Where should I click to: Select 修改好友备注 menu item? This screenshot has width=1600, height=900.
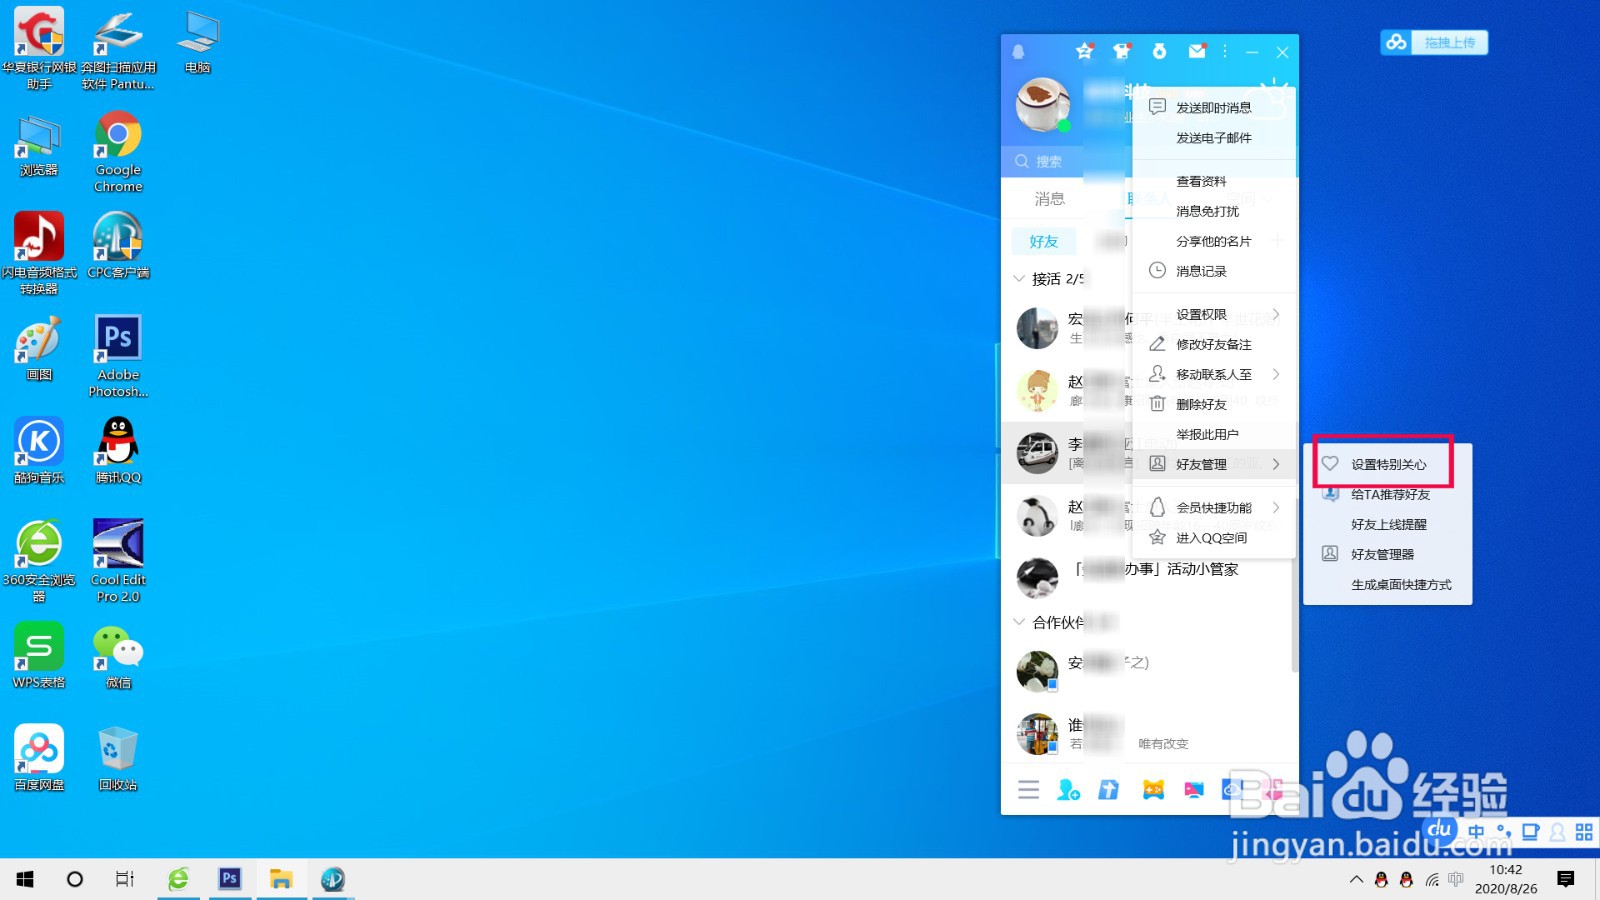coord(1214,344)
